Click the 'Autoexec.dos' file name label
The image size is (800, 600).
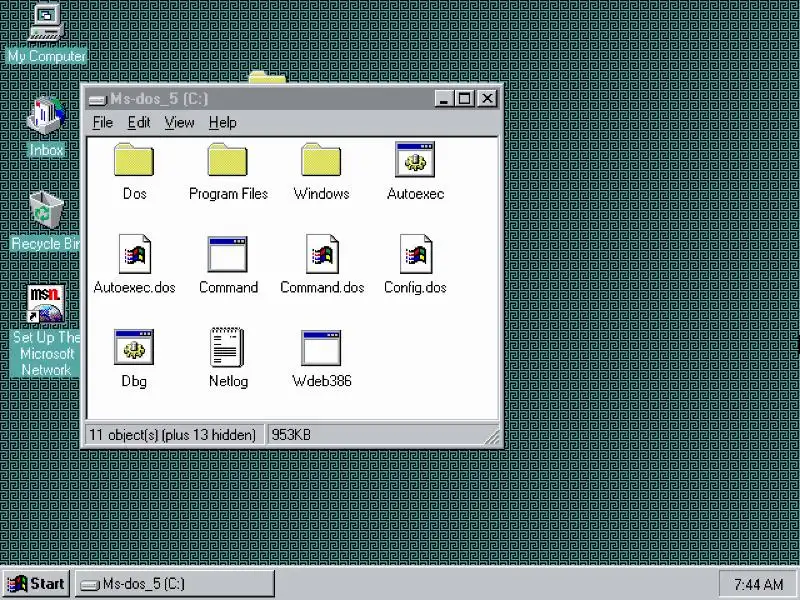pyautogui.click(x=135, y=287)
